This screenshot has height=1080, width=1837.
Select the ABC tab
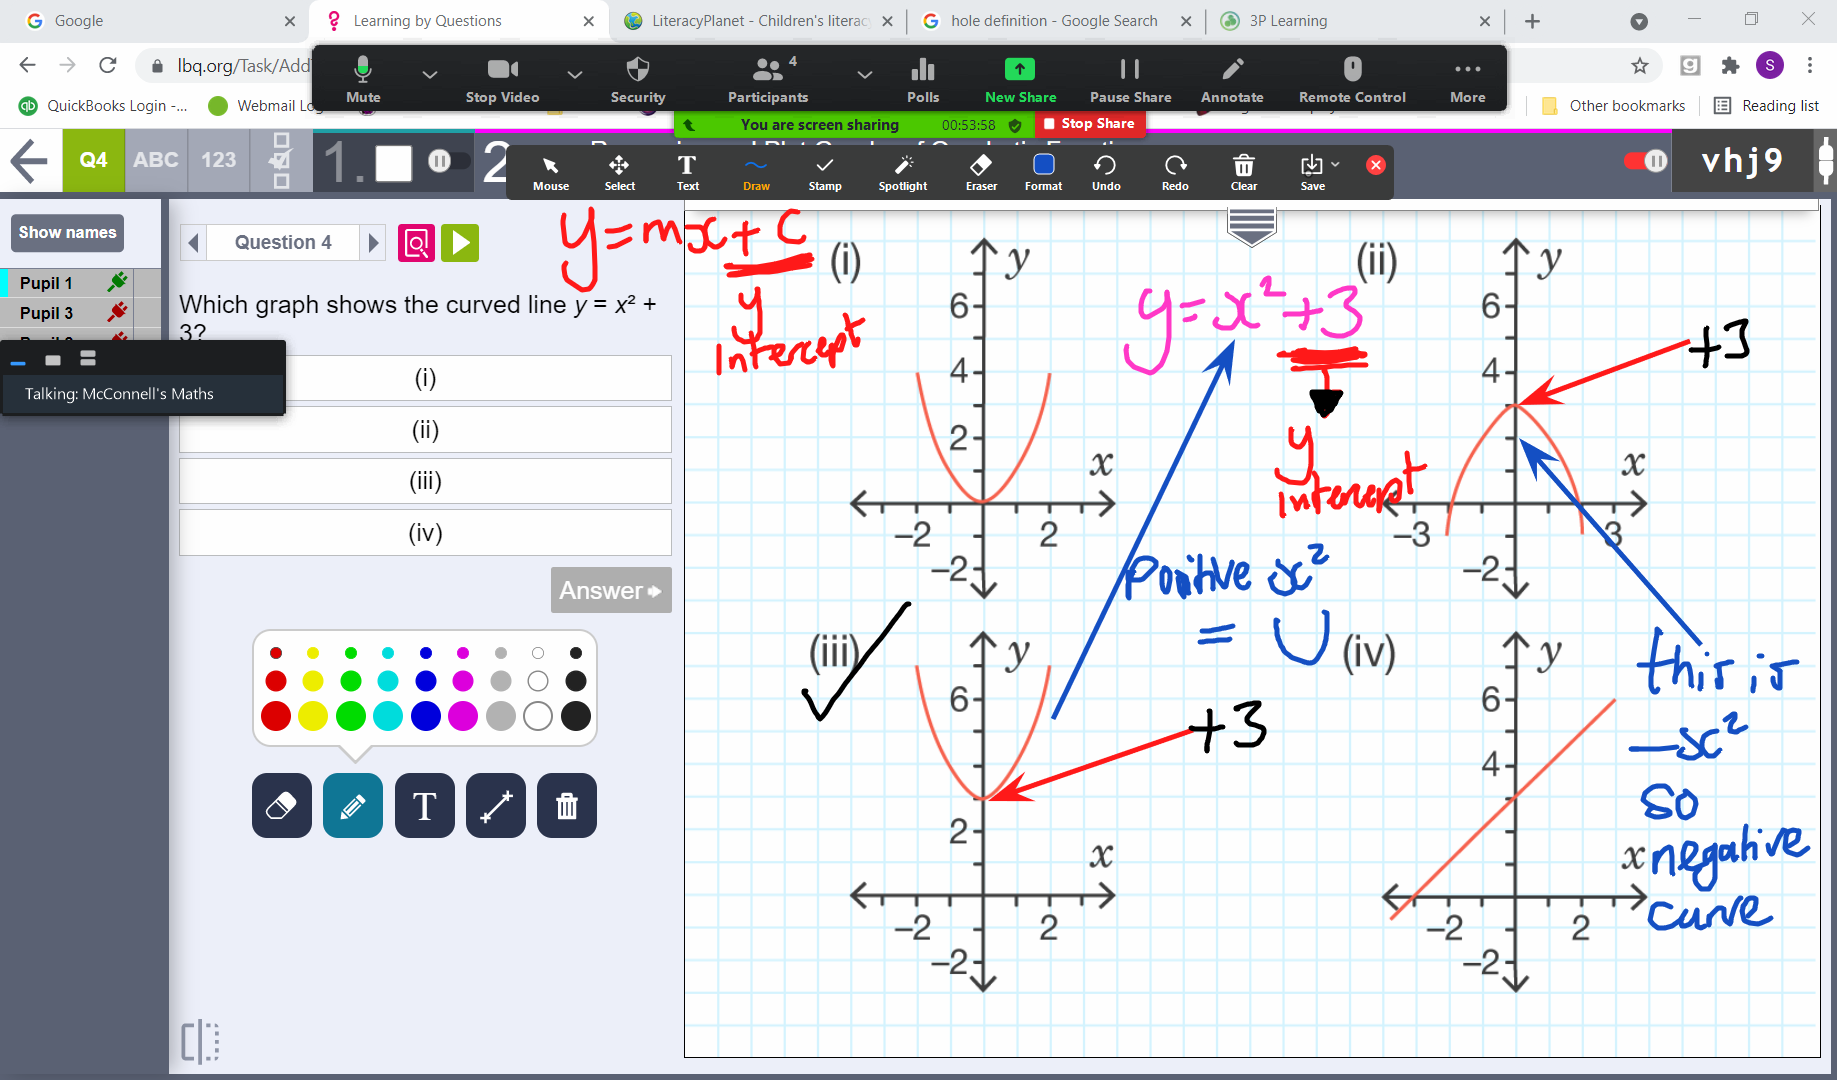click(x=156, y=160)
